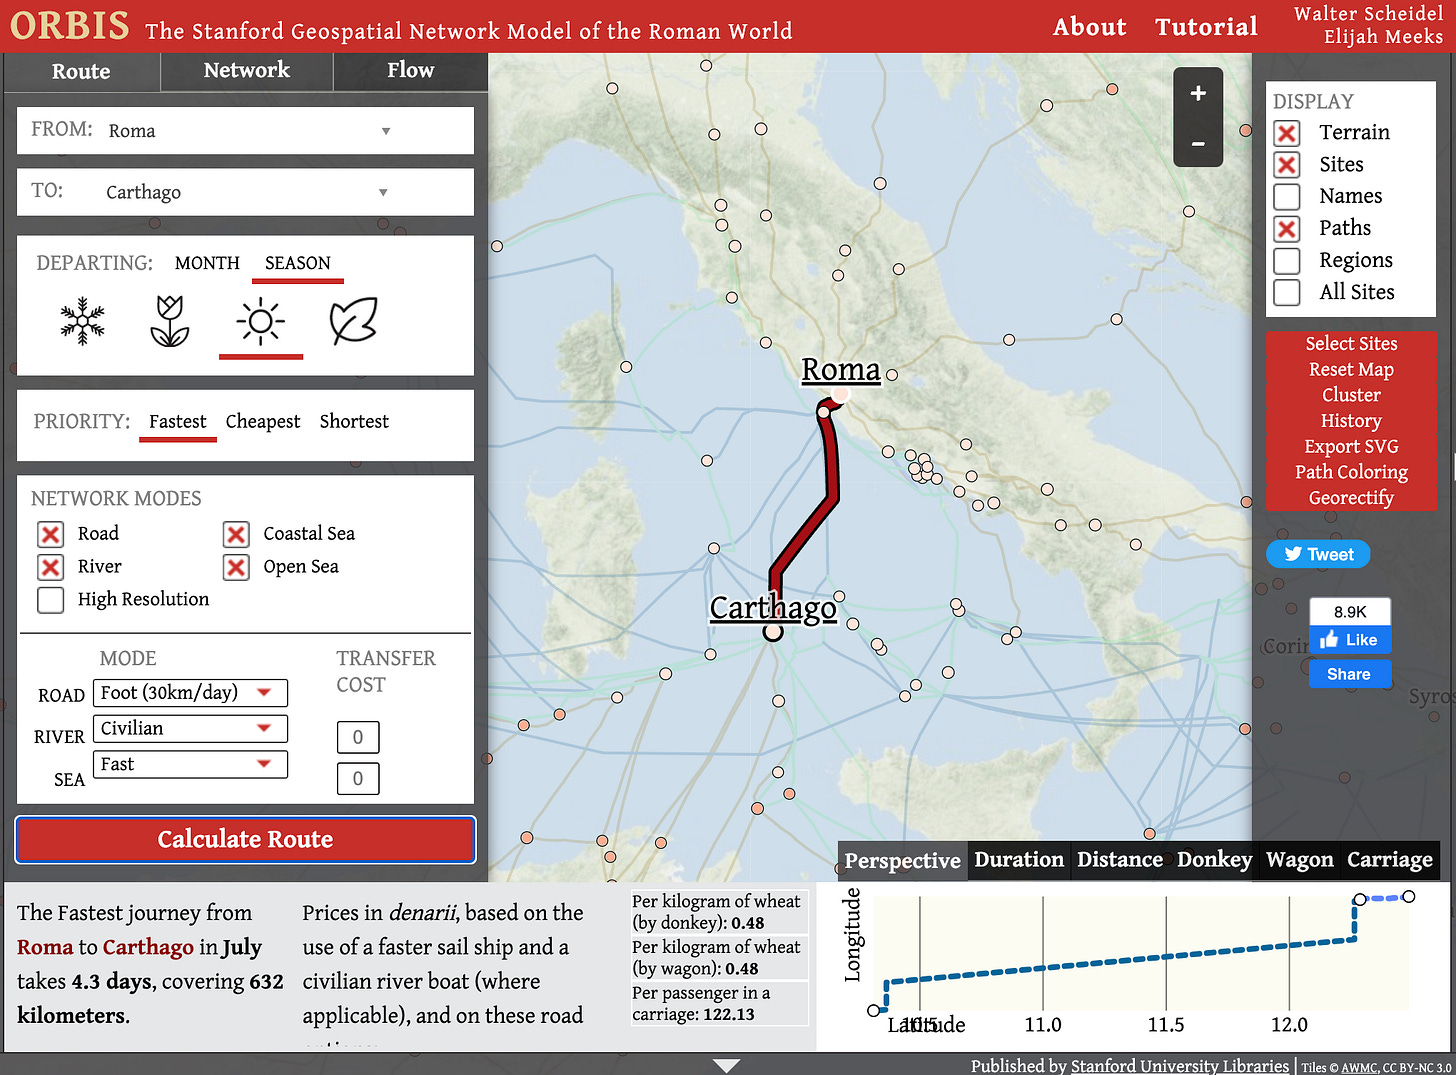This screenshot has width=1456, height=1075.
Task: Zoom out the map with minus
Action: [x=1198, y=143]
